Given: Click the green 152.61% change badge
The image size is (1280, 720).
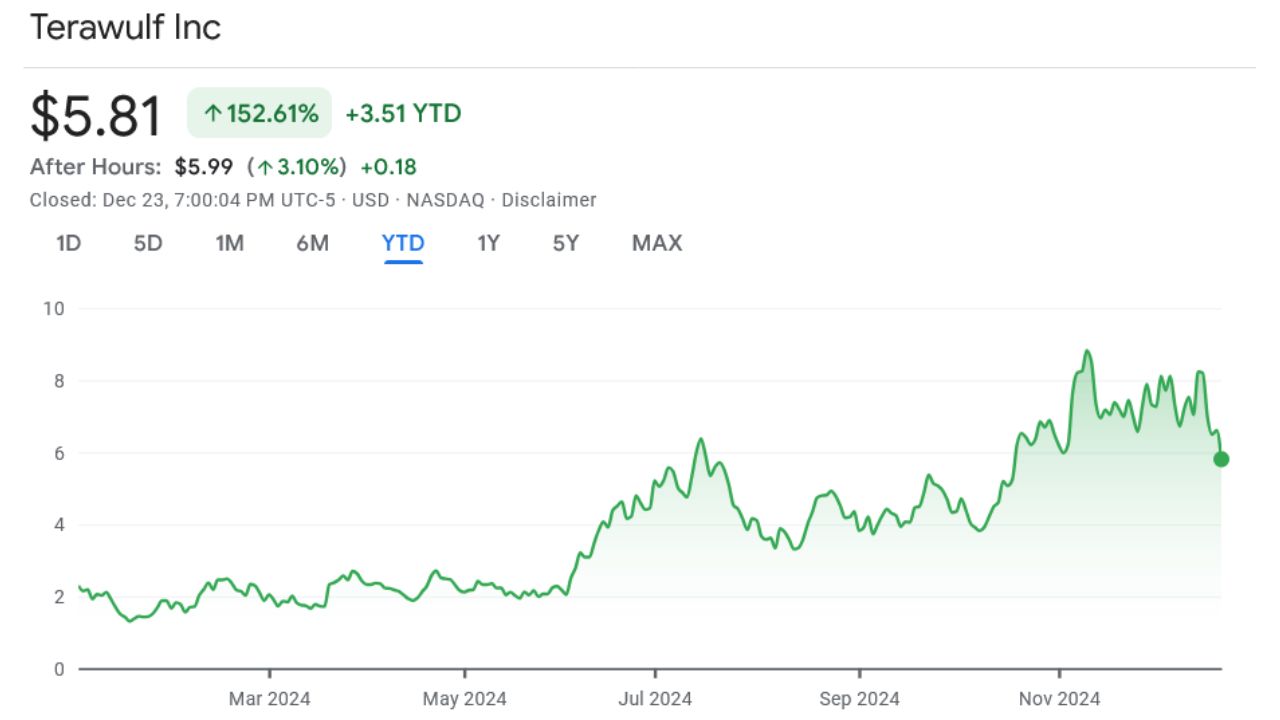Looking at the screenshot, I should click(260, 113).
